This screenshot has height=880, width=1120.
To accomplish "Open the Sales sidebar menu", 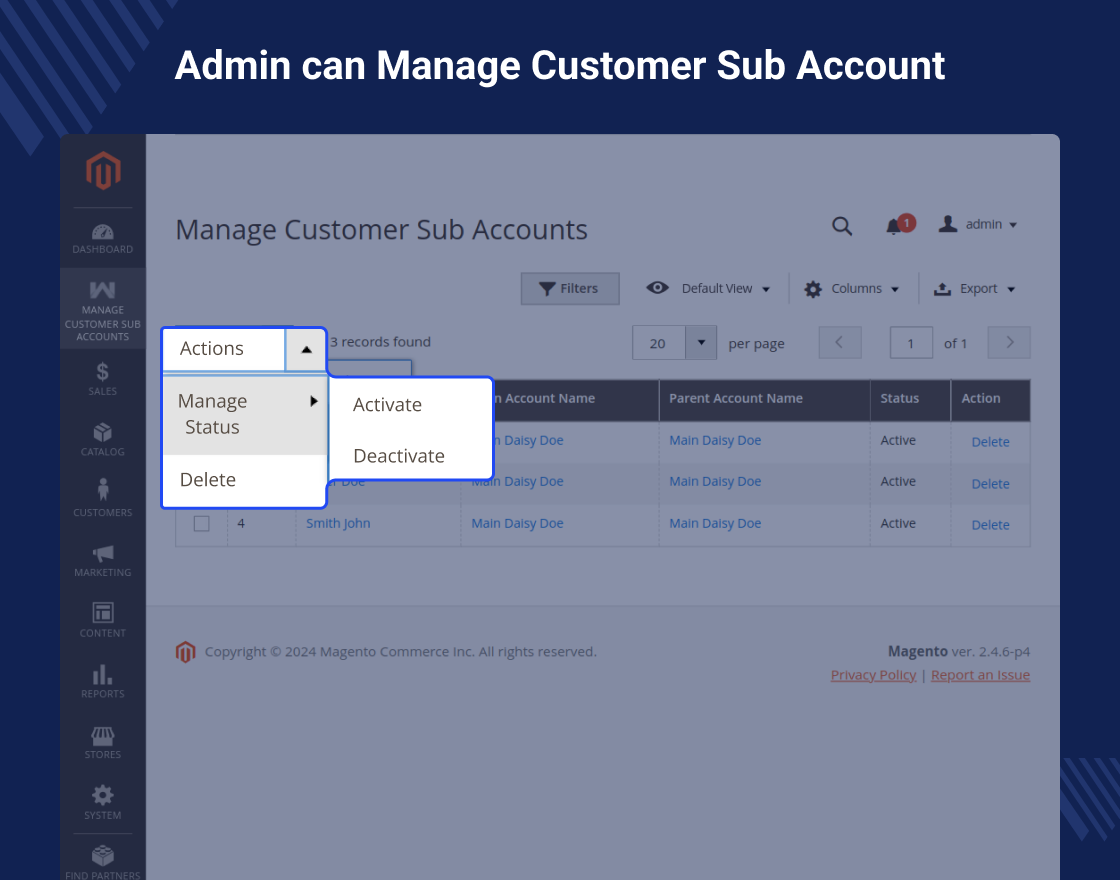I will [103, 379].
